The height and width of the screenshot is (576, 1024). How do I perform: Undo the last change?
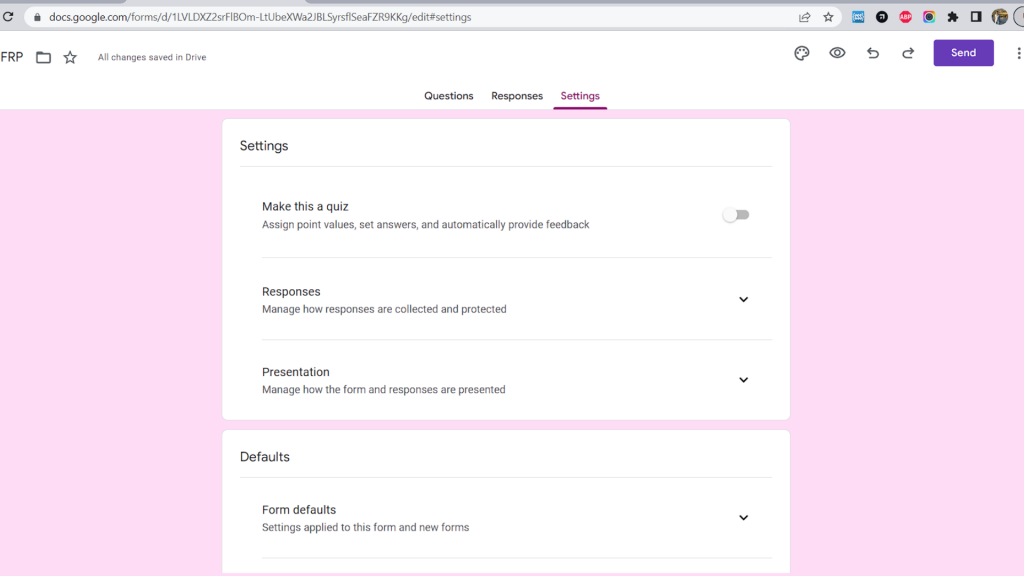click(872, 53)
